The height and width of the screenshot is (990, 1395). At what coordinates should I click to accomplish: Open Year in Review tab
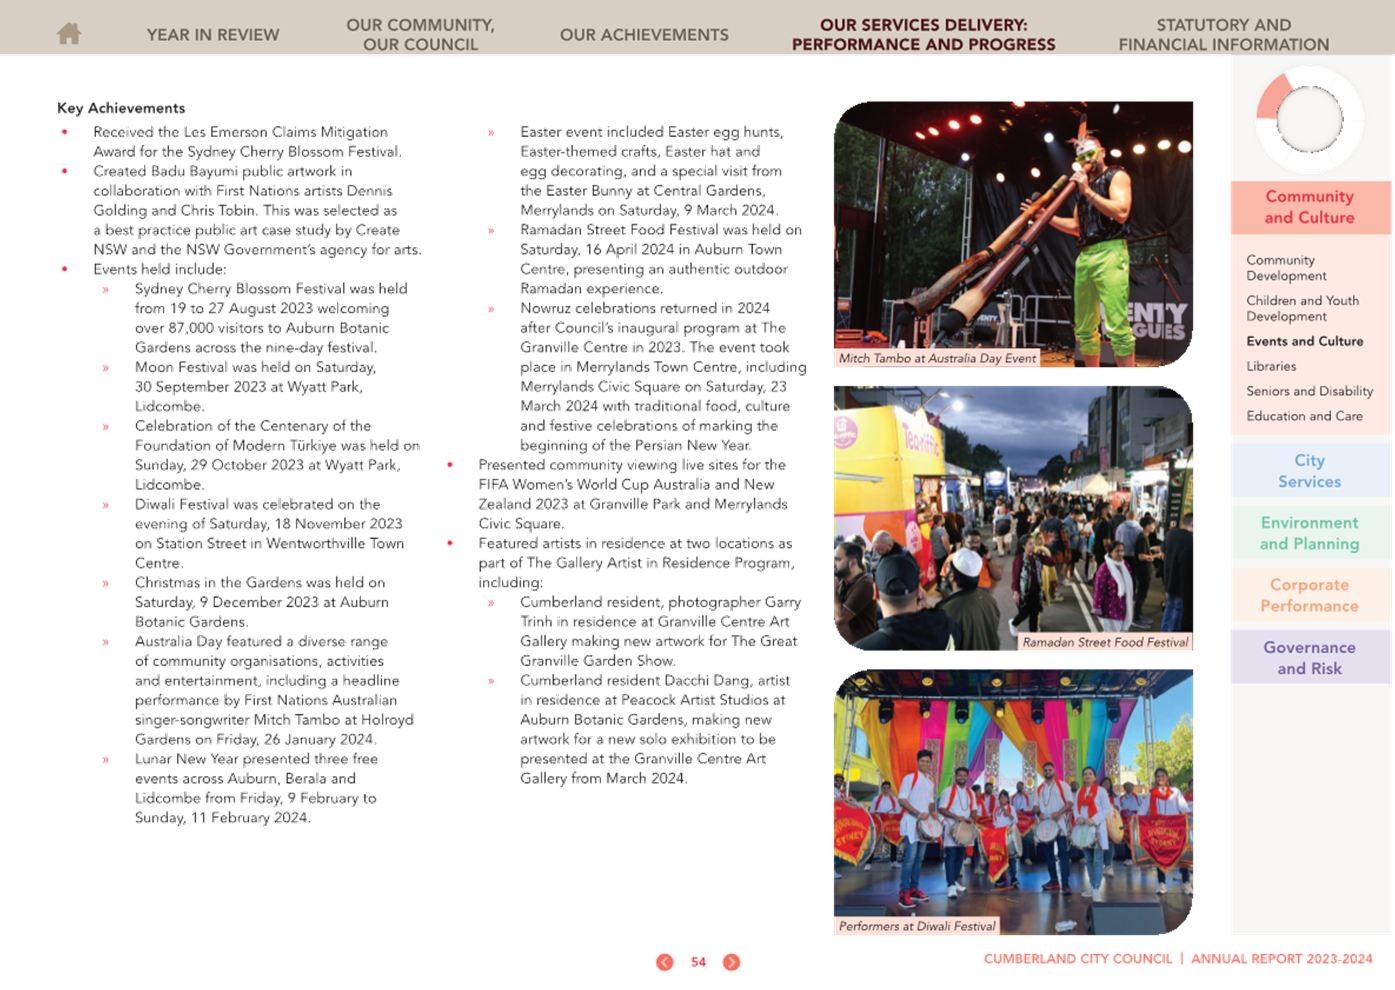213,35
